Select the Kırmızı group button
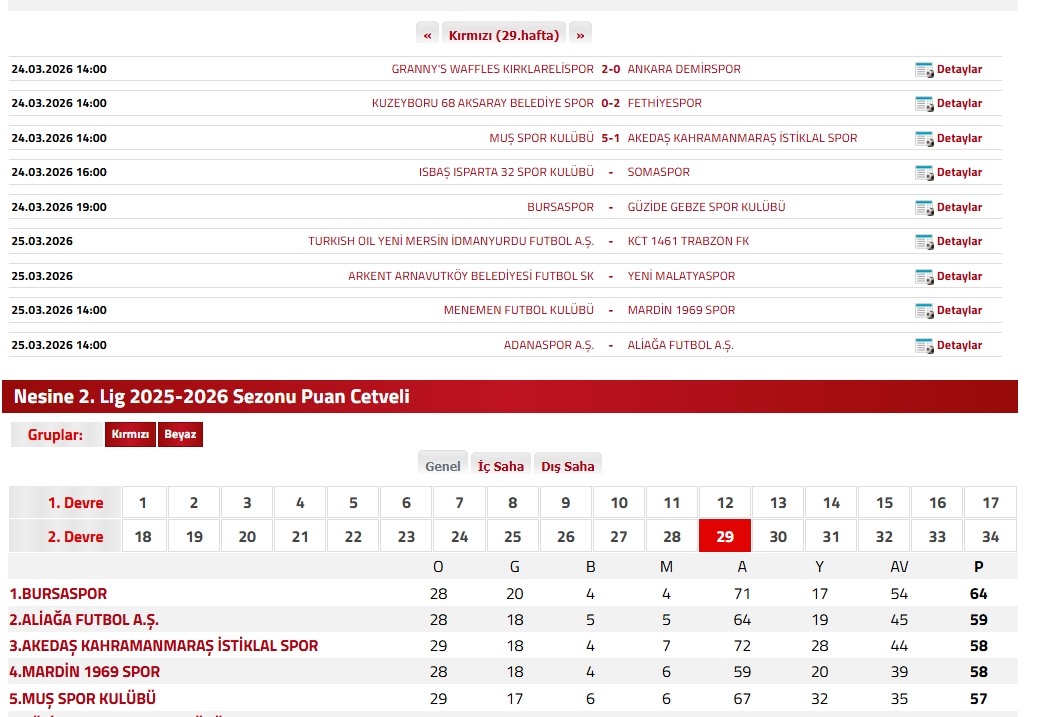 pos(130,435)
